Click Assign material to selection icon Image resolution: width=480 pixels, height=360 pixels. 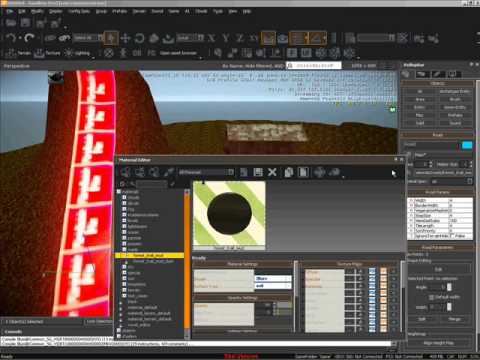pos(126,172)
